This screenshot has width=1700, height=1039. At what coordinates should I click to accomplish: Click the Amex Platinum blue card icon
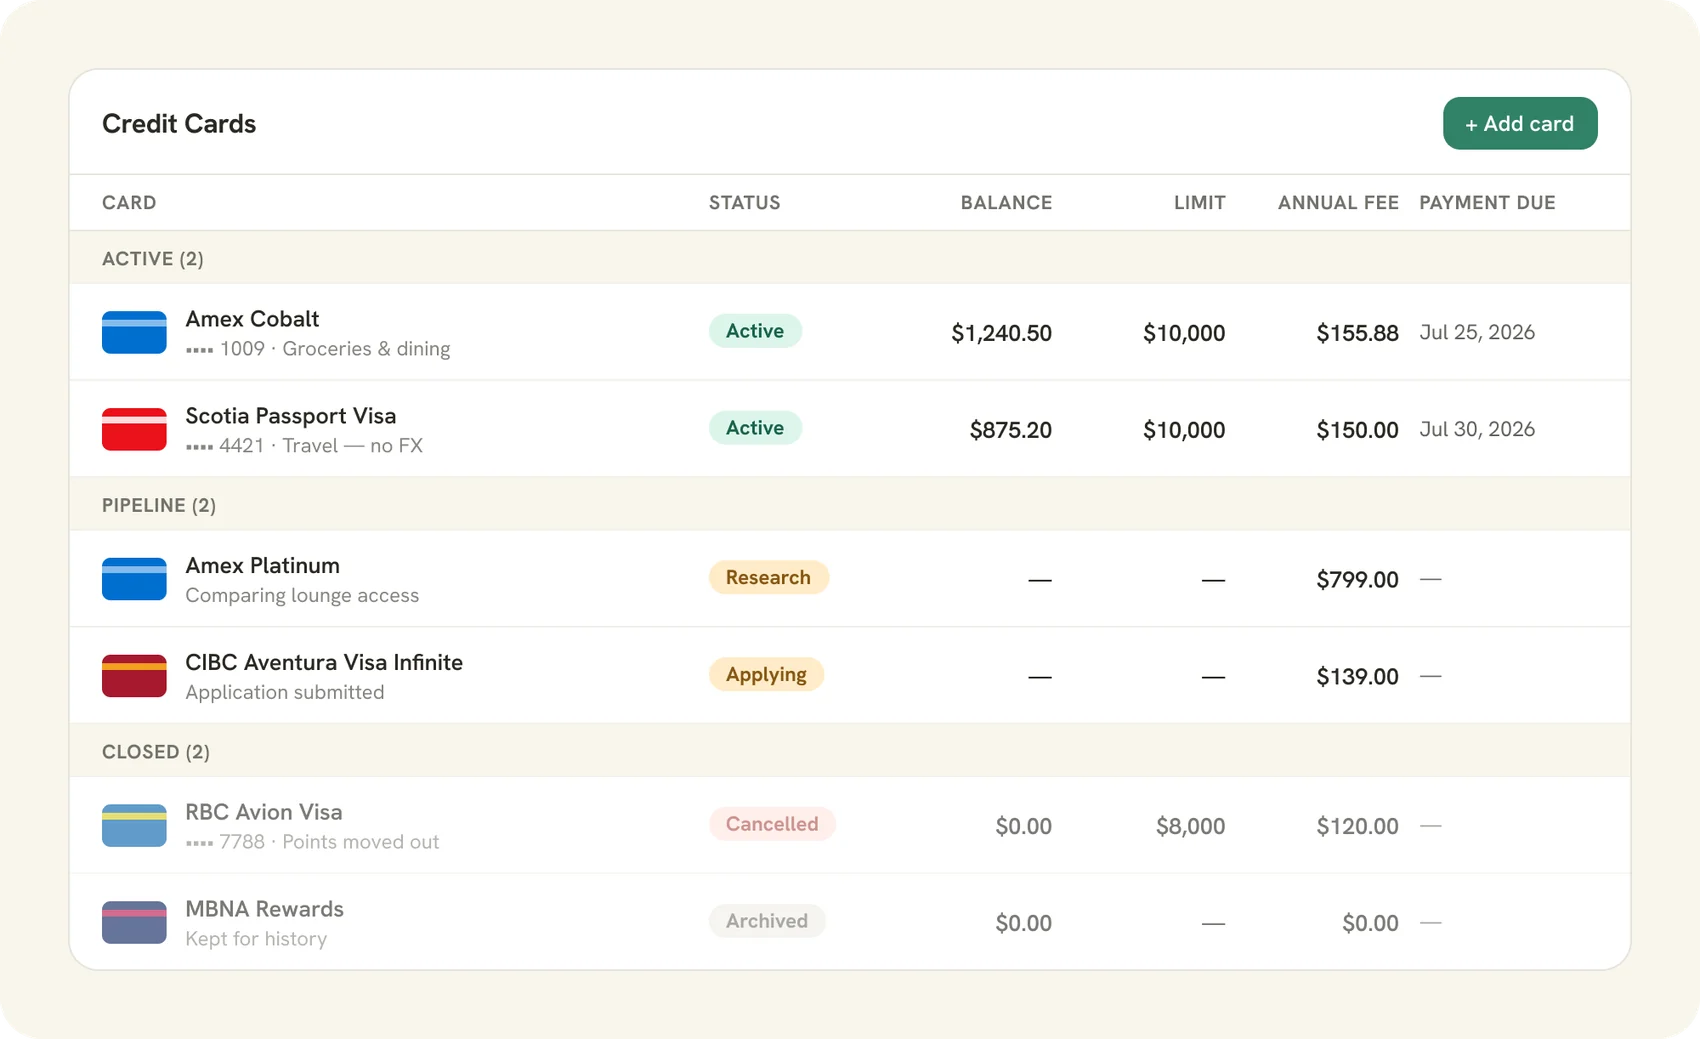click(x=134, y=579)
